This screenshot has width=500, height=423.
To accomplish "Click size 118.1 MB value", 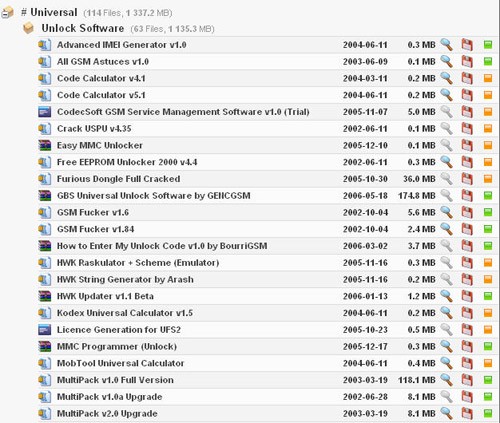I will (x=417, y=380).
